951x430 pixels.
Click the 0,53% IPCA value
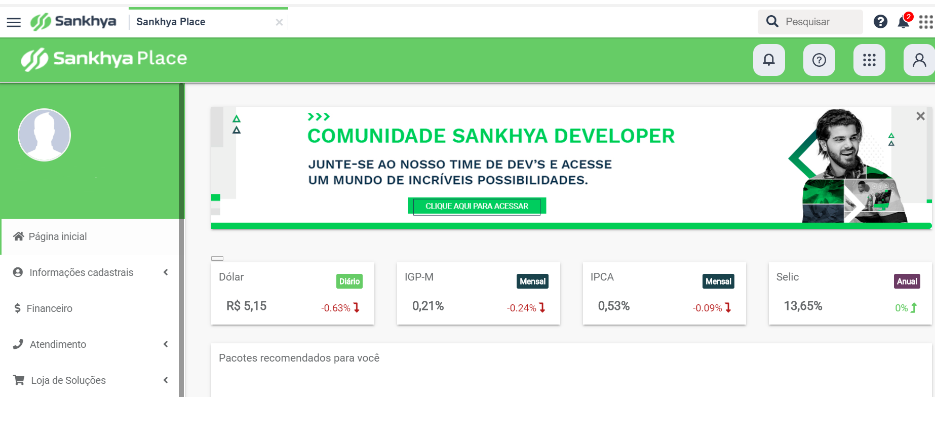click(614, 306)
